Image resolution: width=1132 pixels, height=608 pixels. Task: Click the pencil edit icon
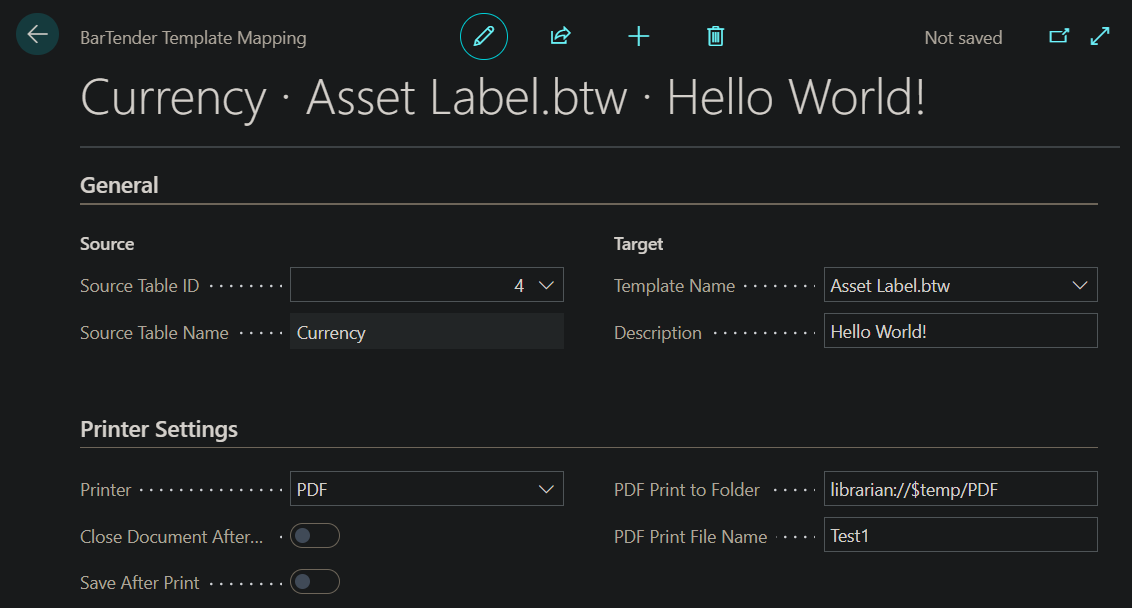[x=484, y=36]
